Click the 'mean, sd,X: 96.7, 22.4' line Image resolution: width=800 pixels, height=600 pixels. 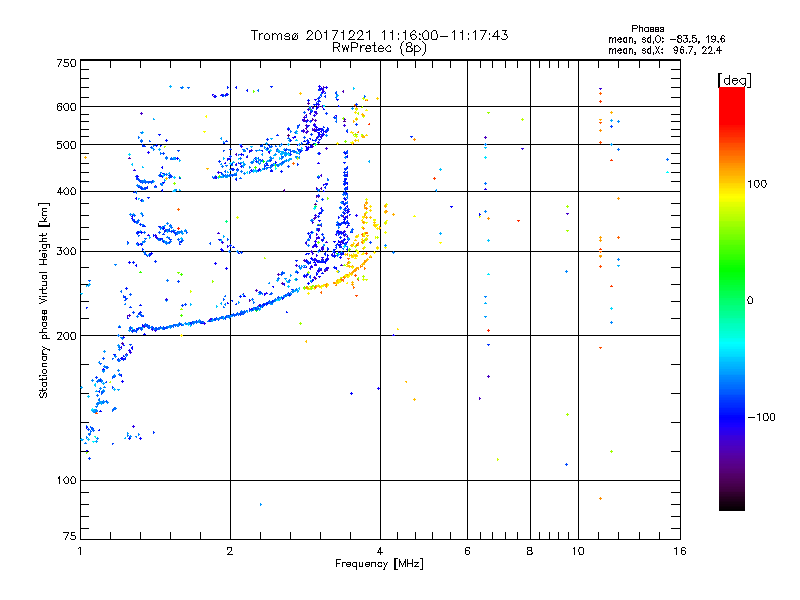pos(665,50)
